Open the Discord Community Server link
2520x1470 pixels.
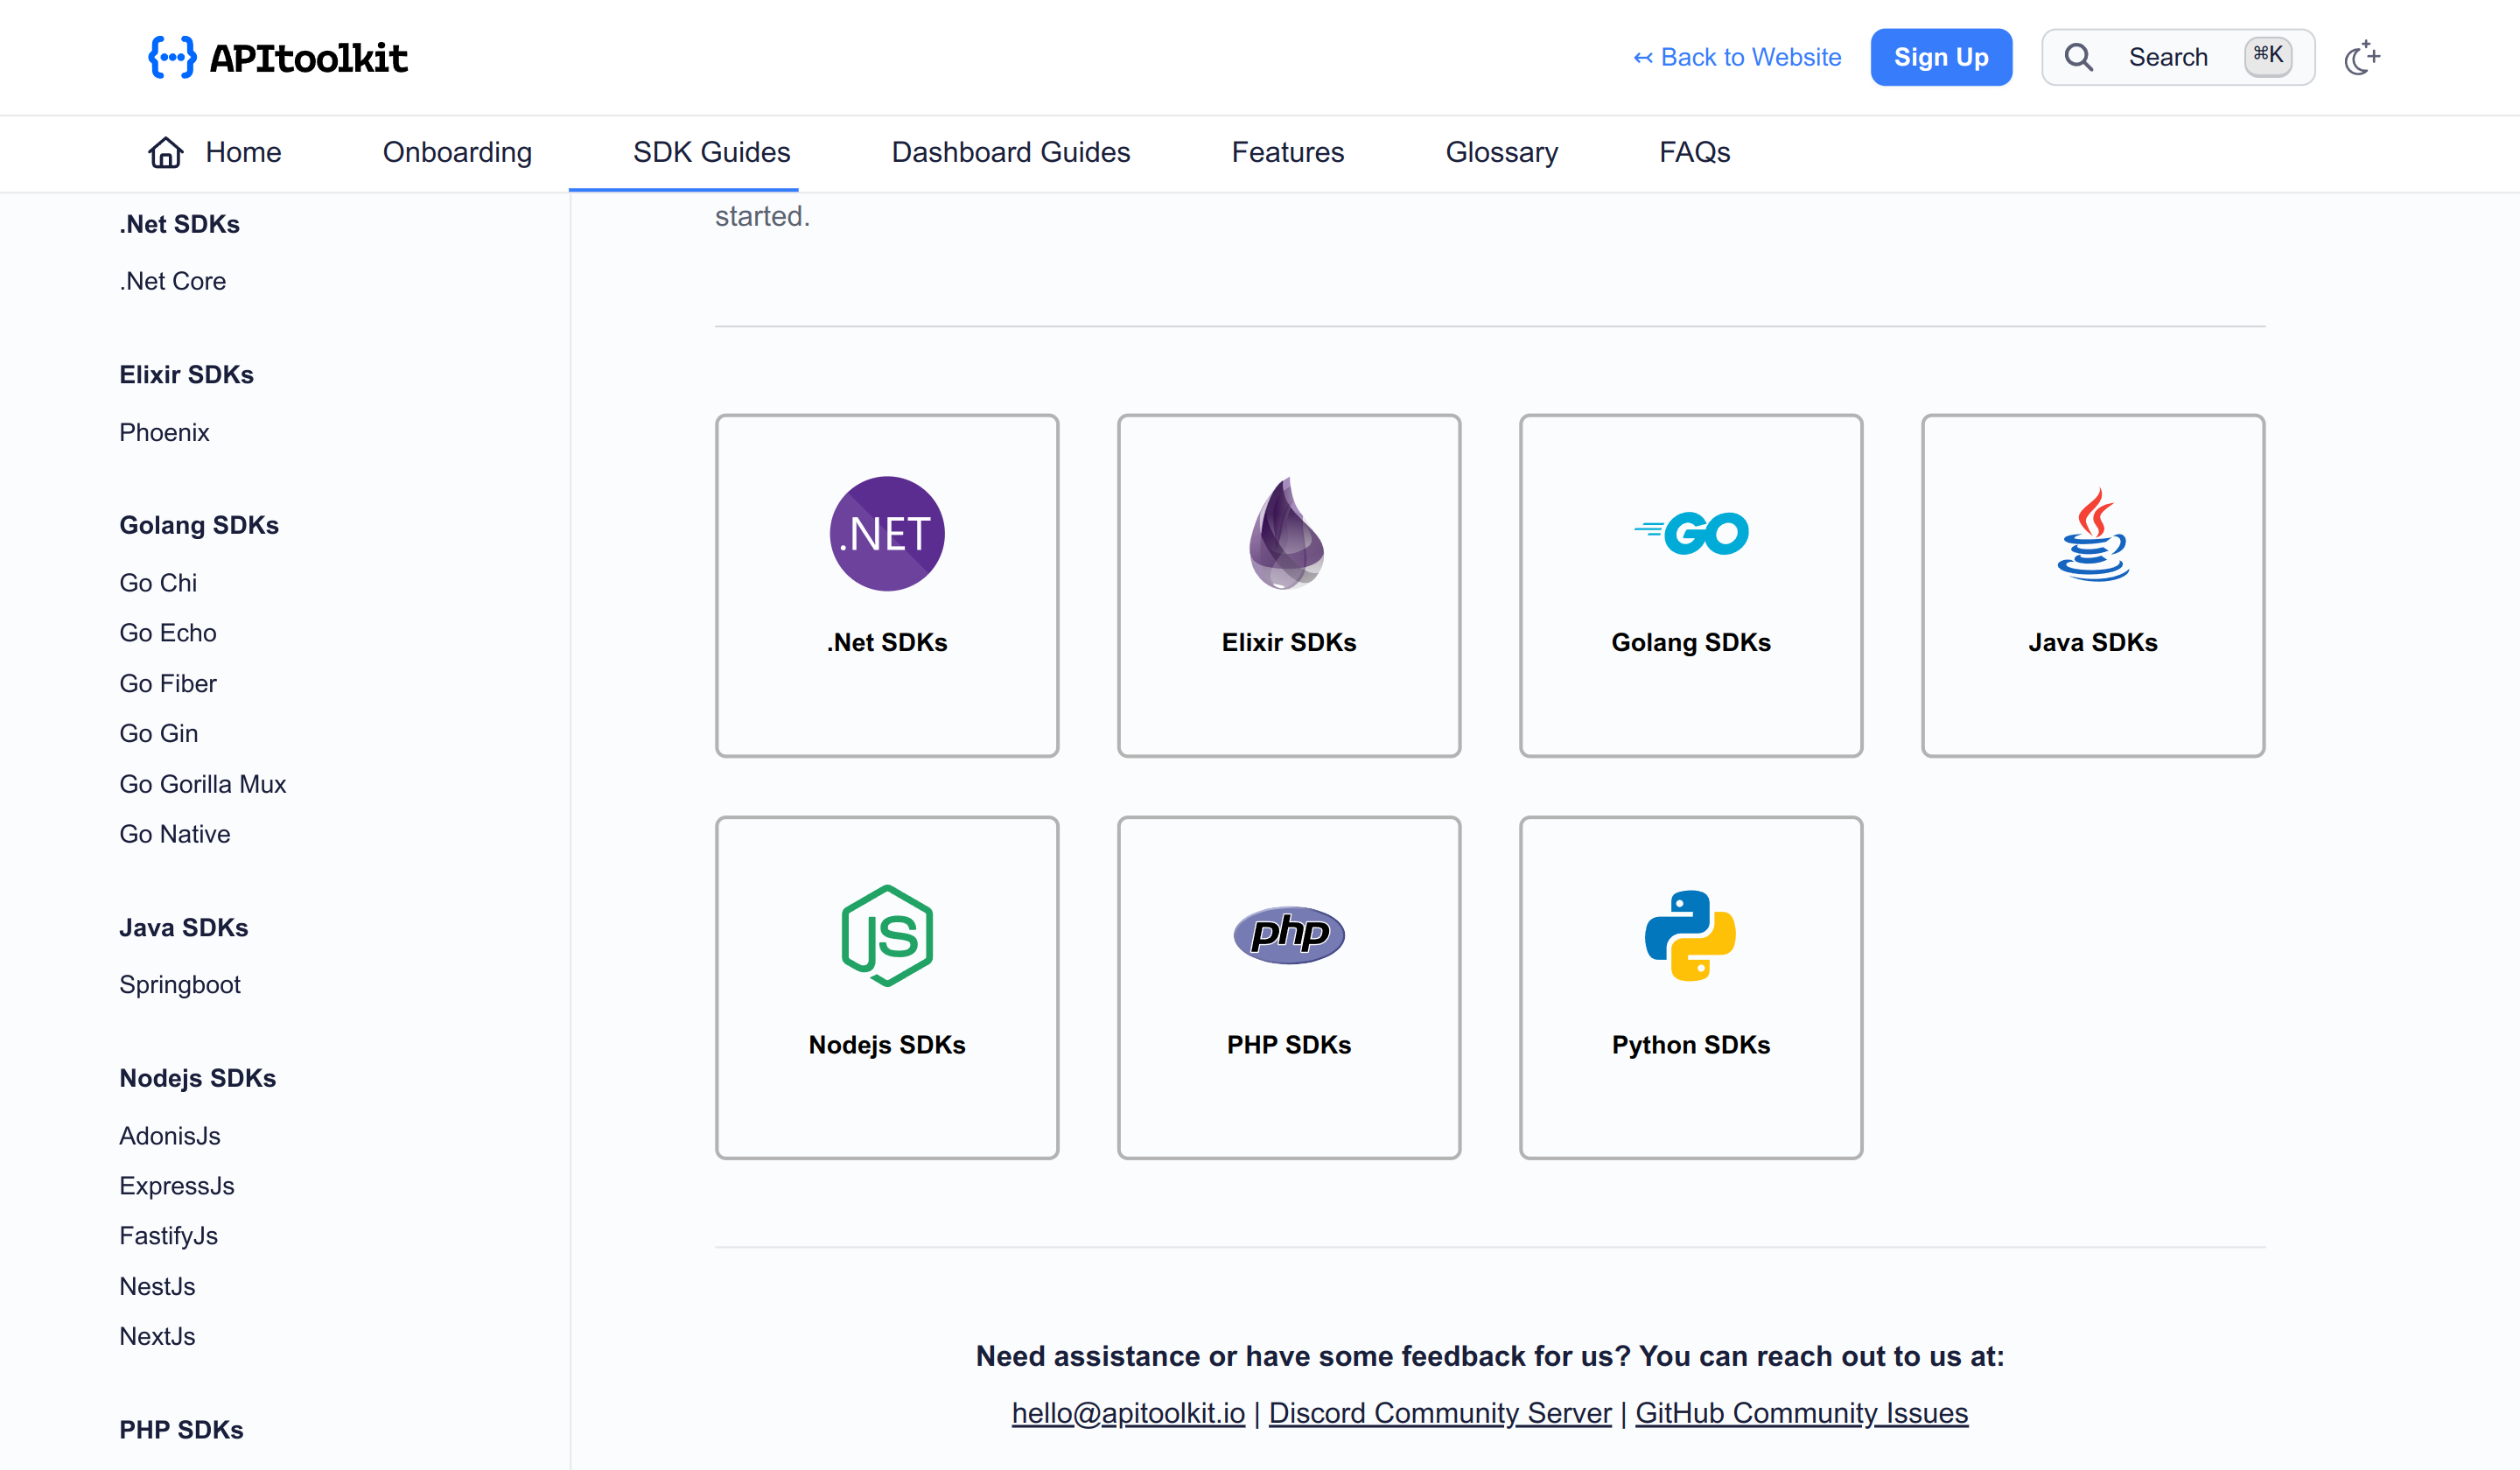pyautogui.click(x=1439, y=1412)
